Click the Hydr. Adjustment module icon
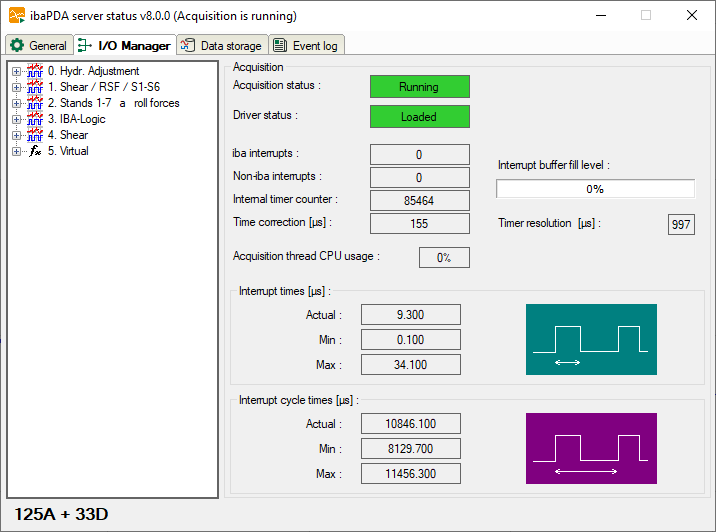The image size is (716, 532). point(35,71)
